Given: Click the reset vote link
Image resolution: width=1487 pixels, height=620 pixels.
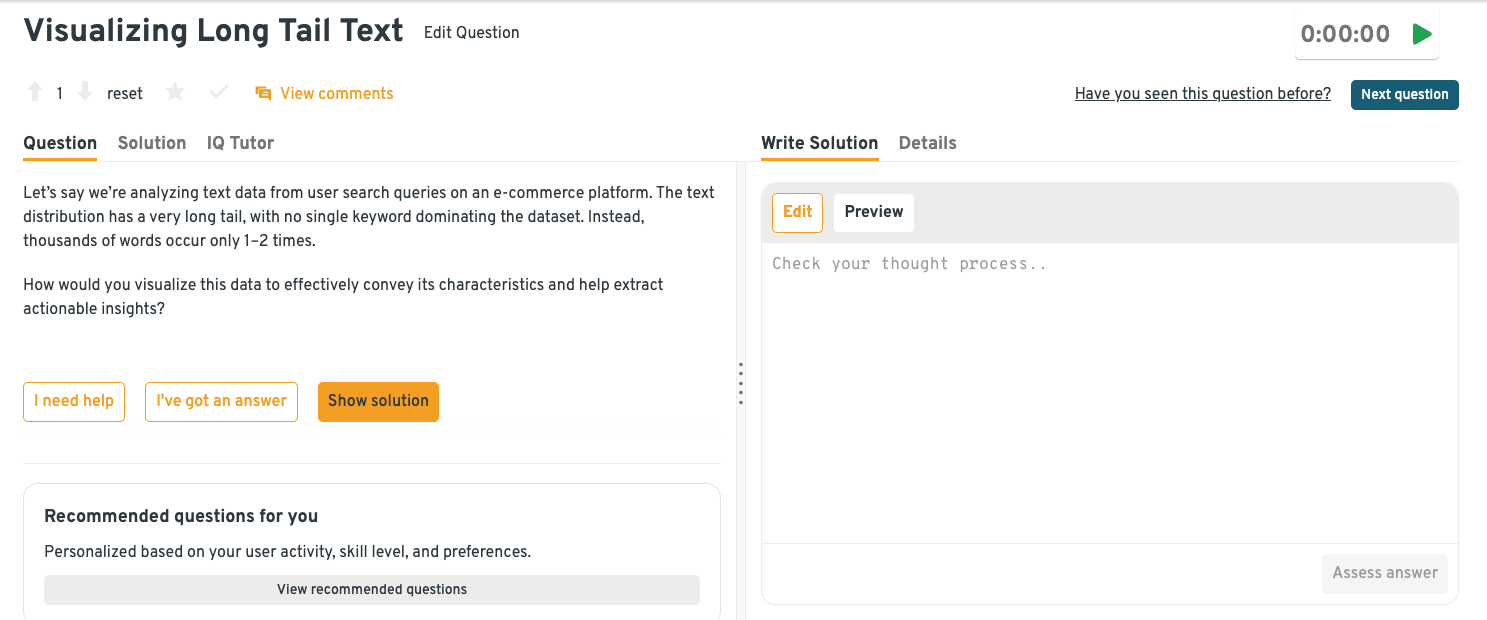Looking at the screenshot, I should 125,94.
